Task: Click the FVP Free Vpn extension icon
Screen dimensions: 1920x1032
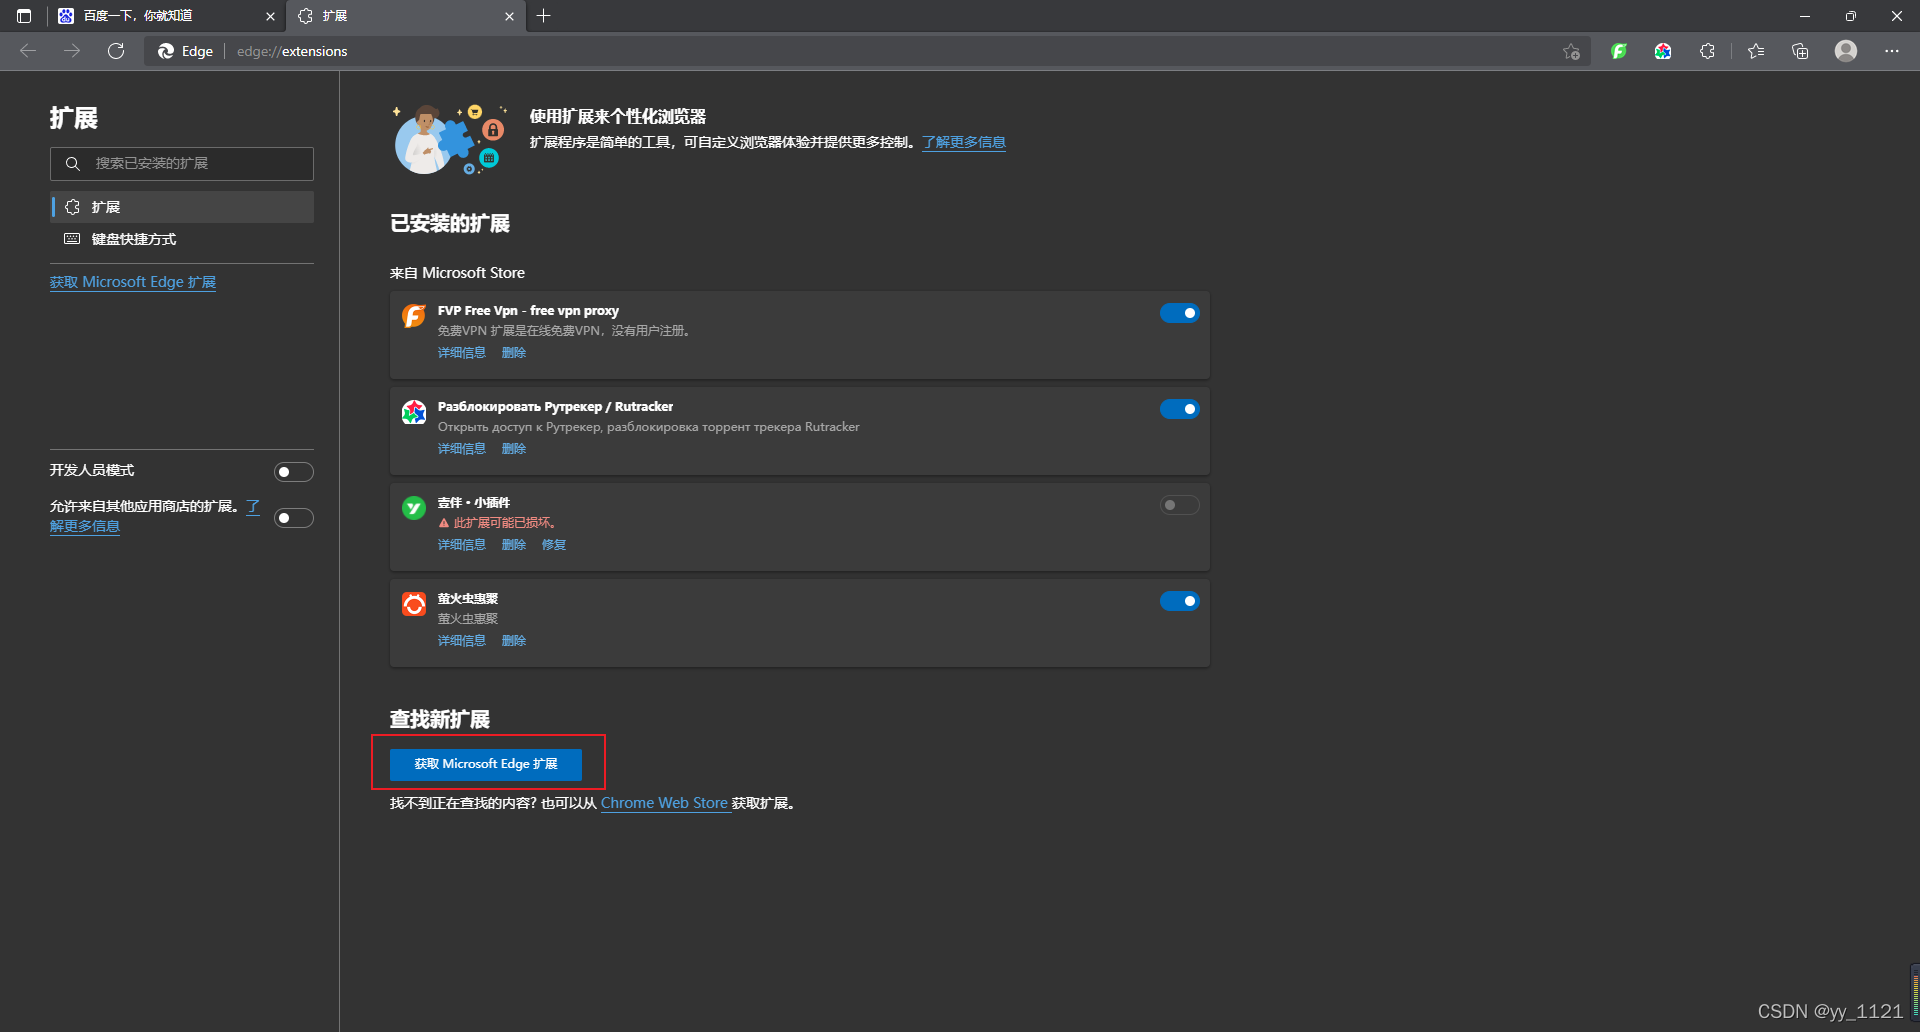Action: 414,316
